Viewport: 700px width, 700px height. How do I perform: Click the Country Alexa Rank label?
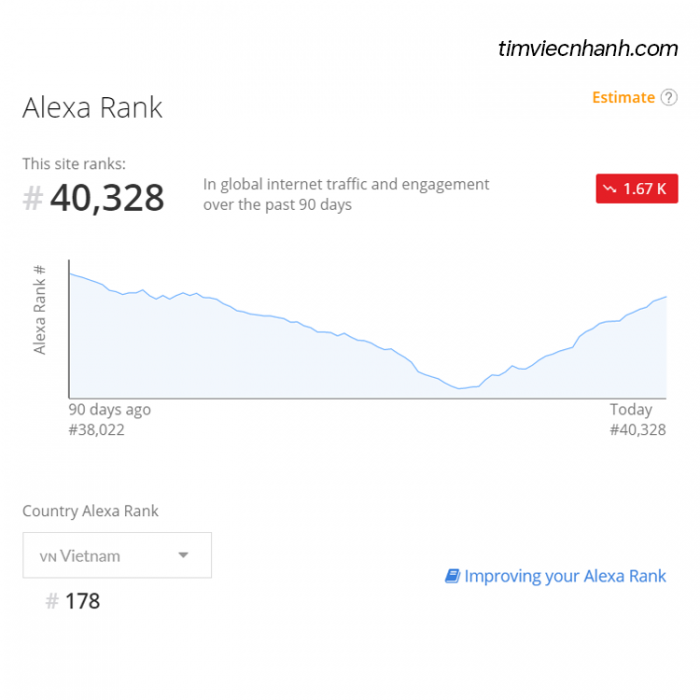coord(90,511)
